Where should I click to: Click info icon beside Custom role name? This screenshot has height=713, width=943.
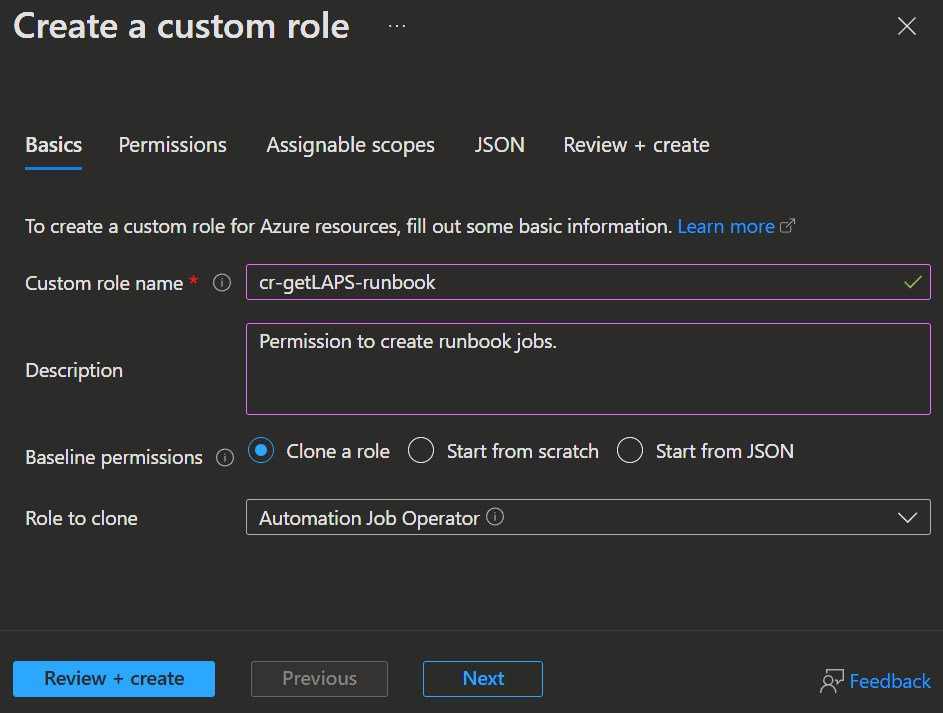[x=222, y=283]
